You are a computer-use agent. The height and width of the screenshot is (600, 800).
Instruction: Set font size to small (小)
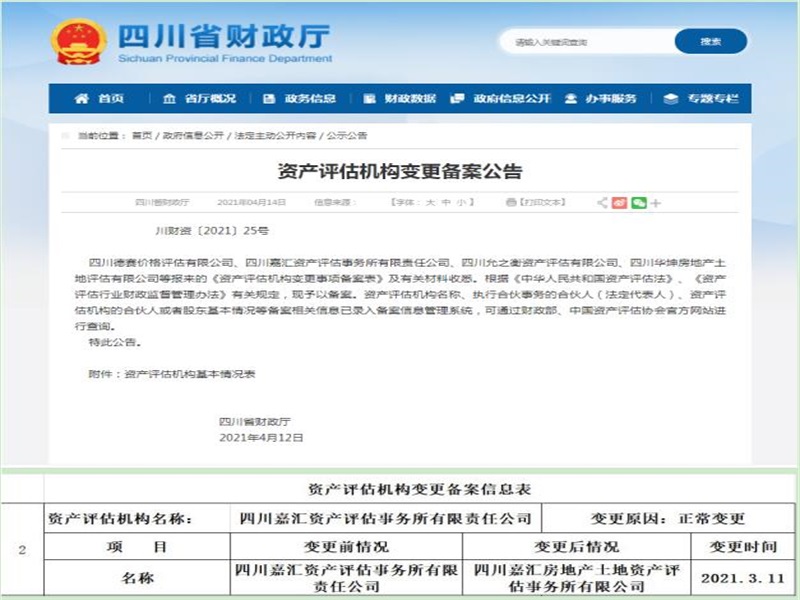460,202
